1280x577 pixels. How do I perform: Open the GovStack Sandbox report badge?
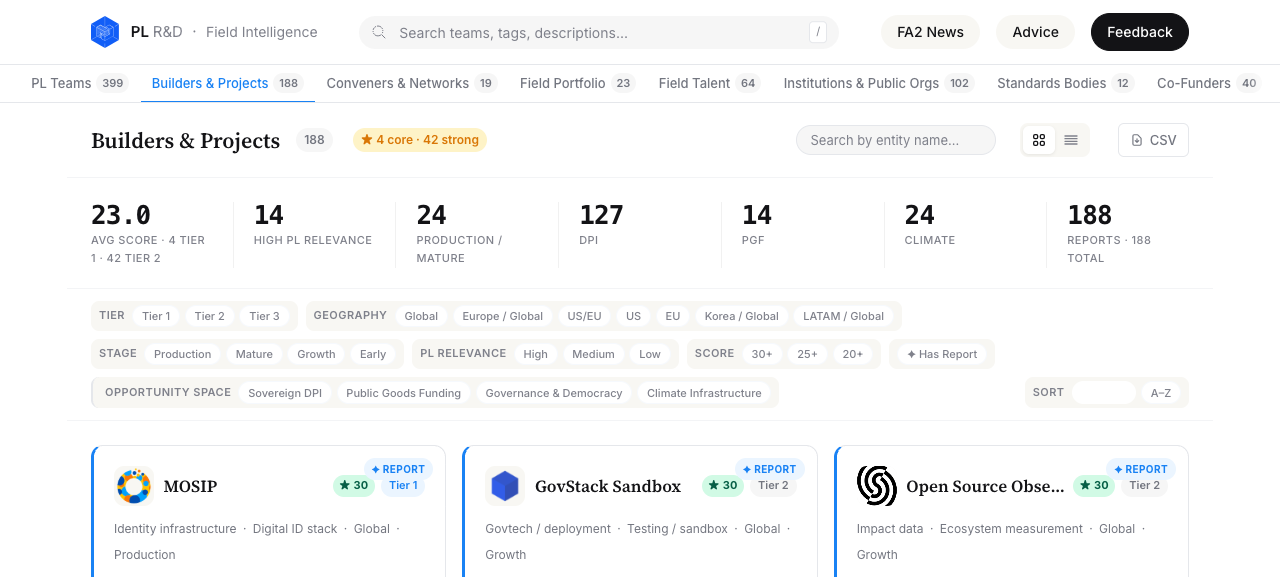769,469
